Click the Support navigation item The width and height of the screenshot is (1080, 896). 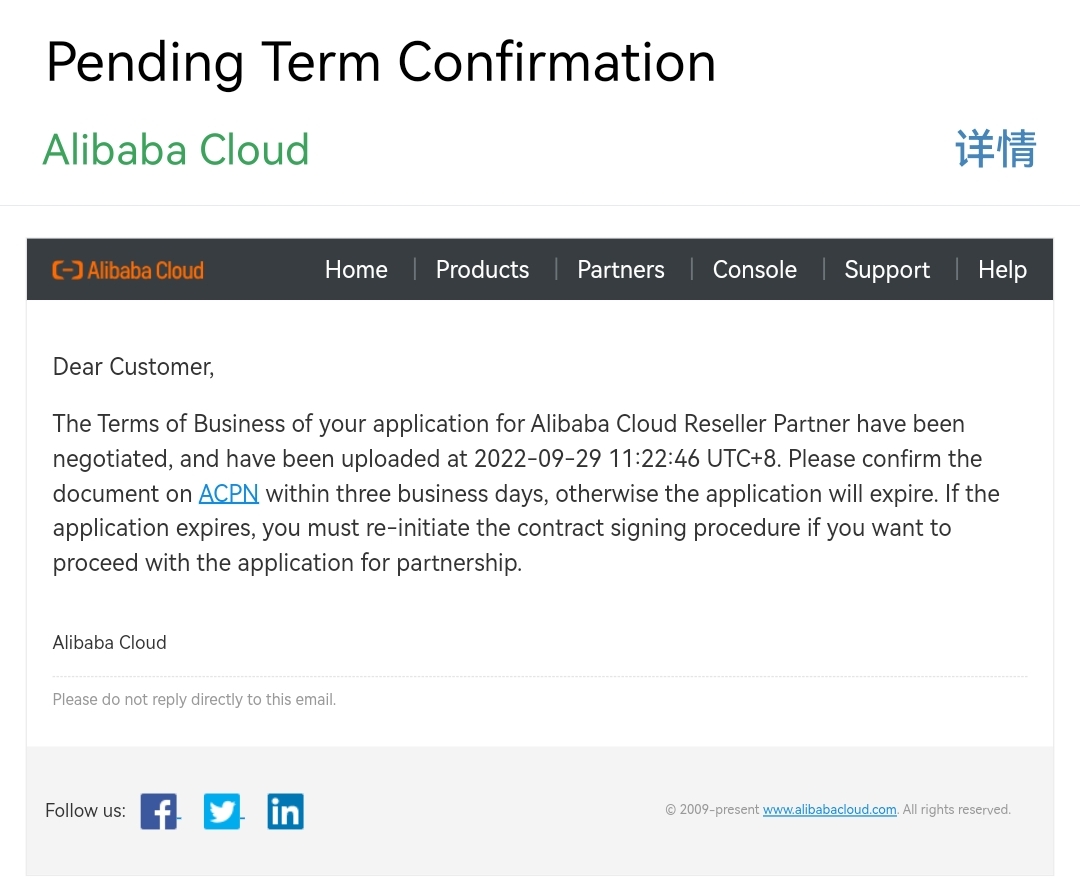887,270
